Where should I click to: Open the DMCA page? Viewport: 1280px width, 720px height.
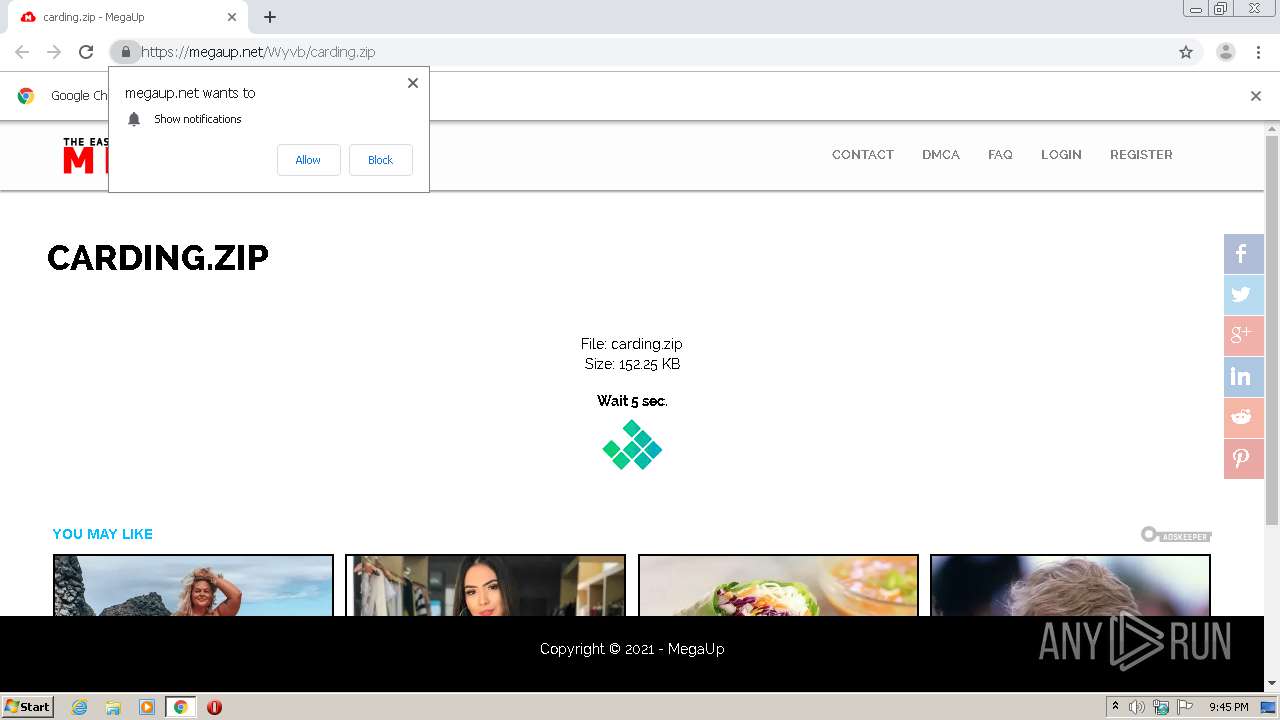(941, 155)
